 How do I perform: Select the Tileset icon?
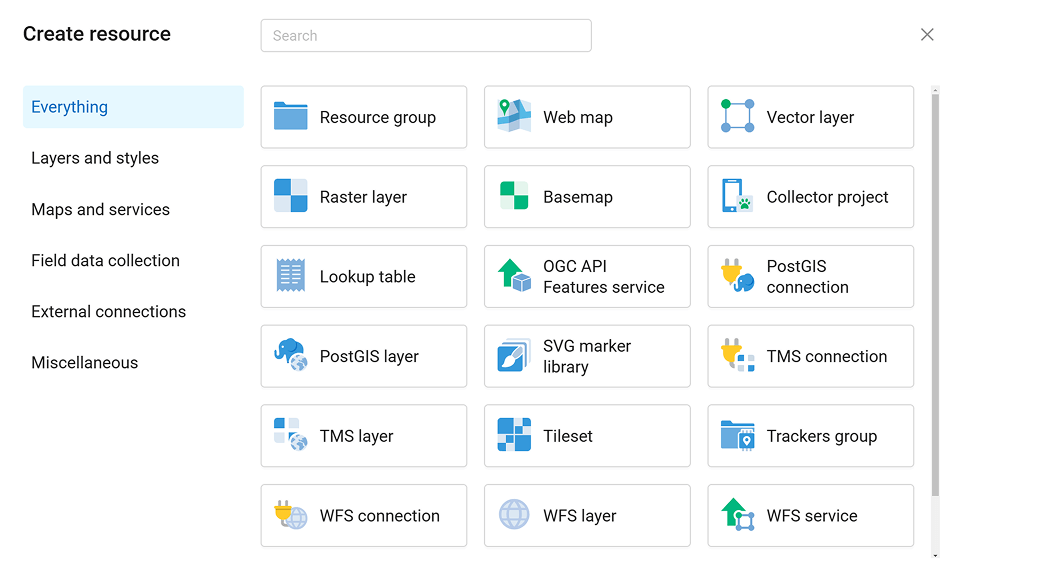[x=514, y=436]
